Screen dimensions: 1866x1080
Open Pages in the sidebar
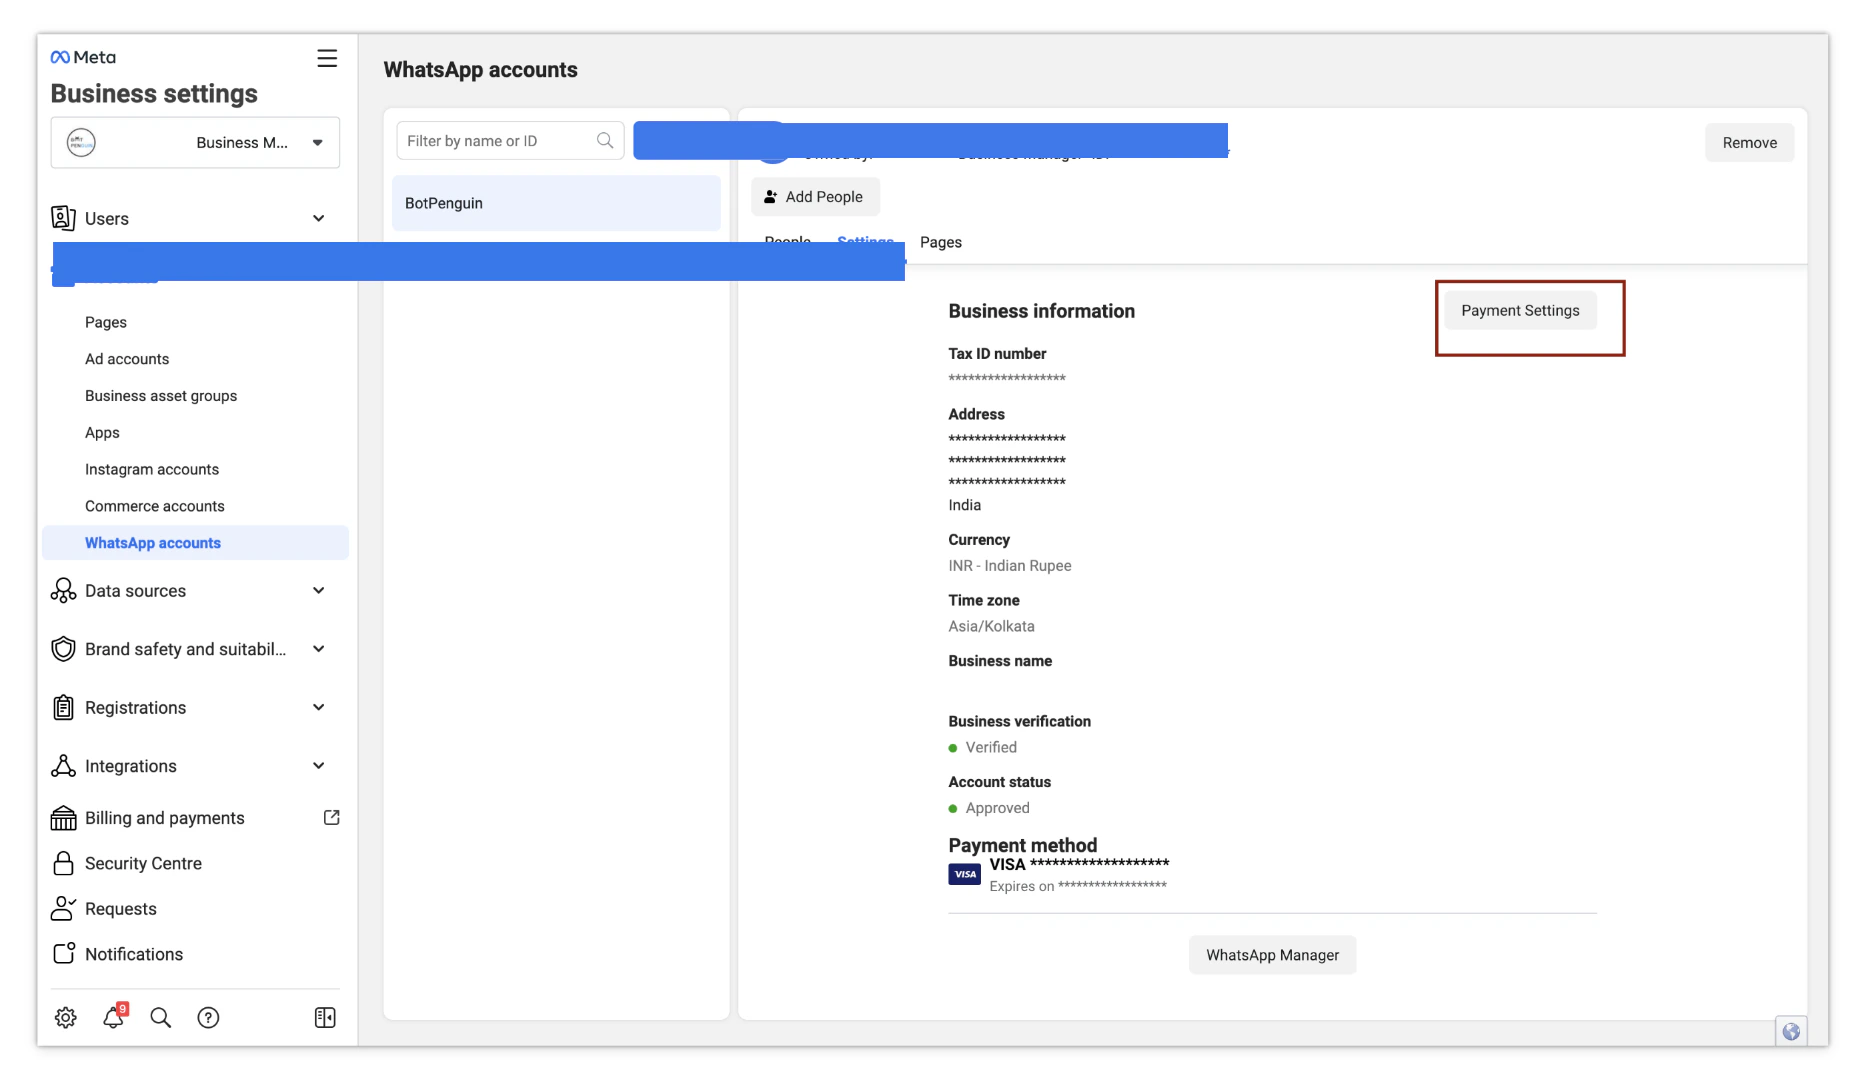click(x=106, y=322)
